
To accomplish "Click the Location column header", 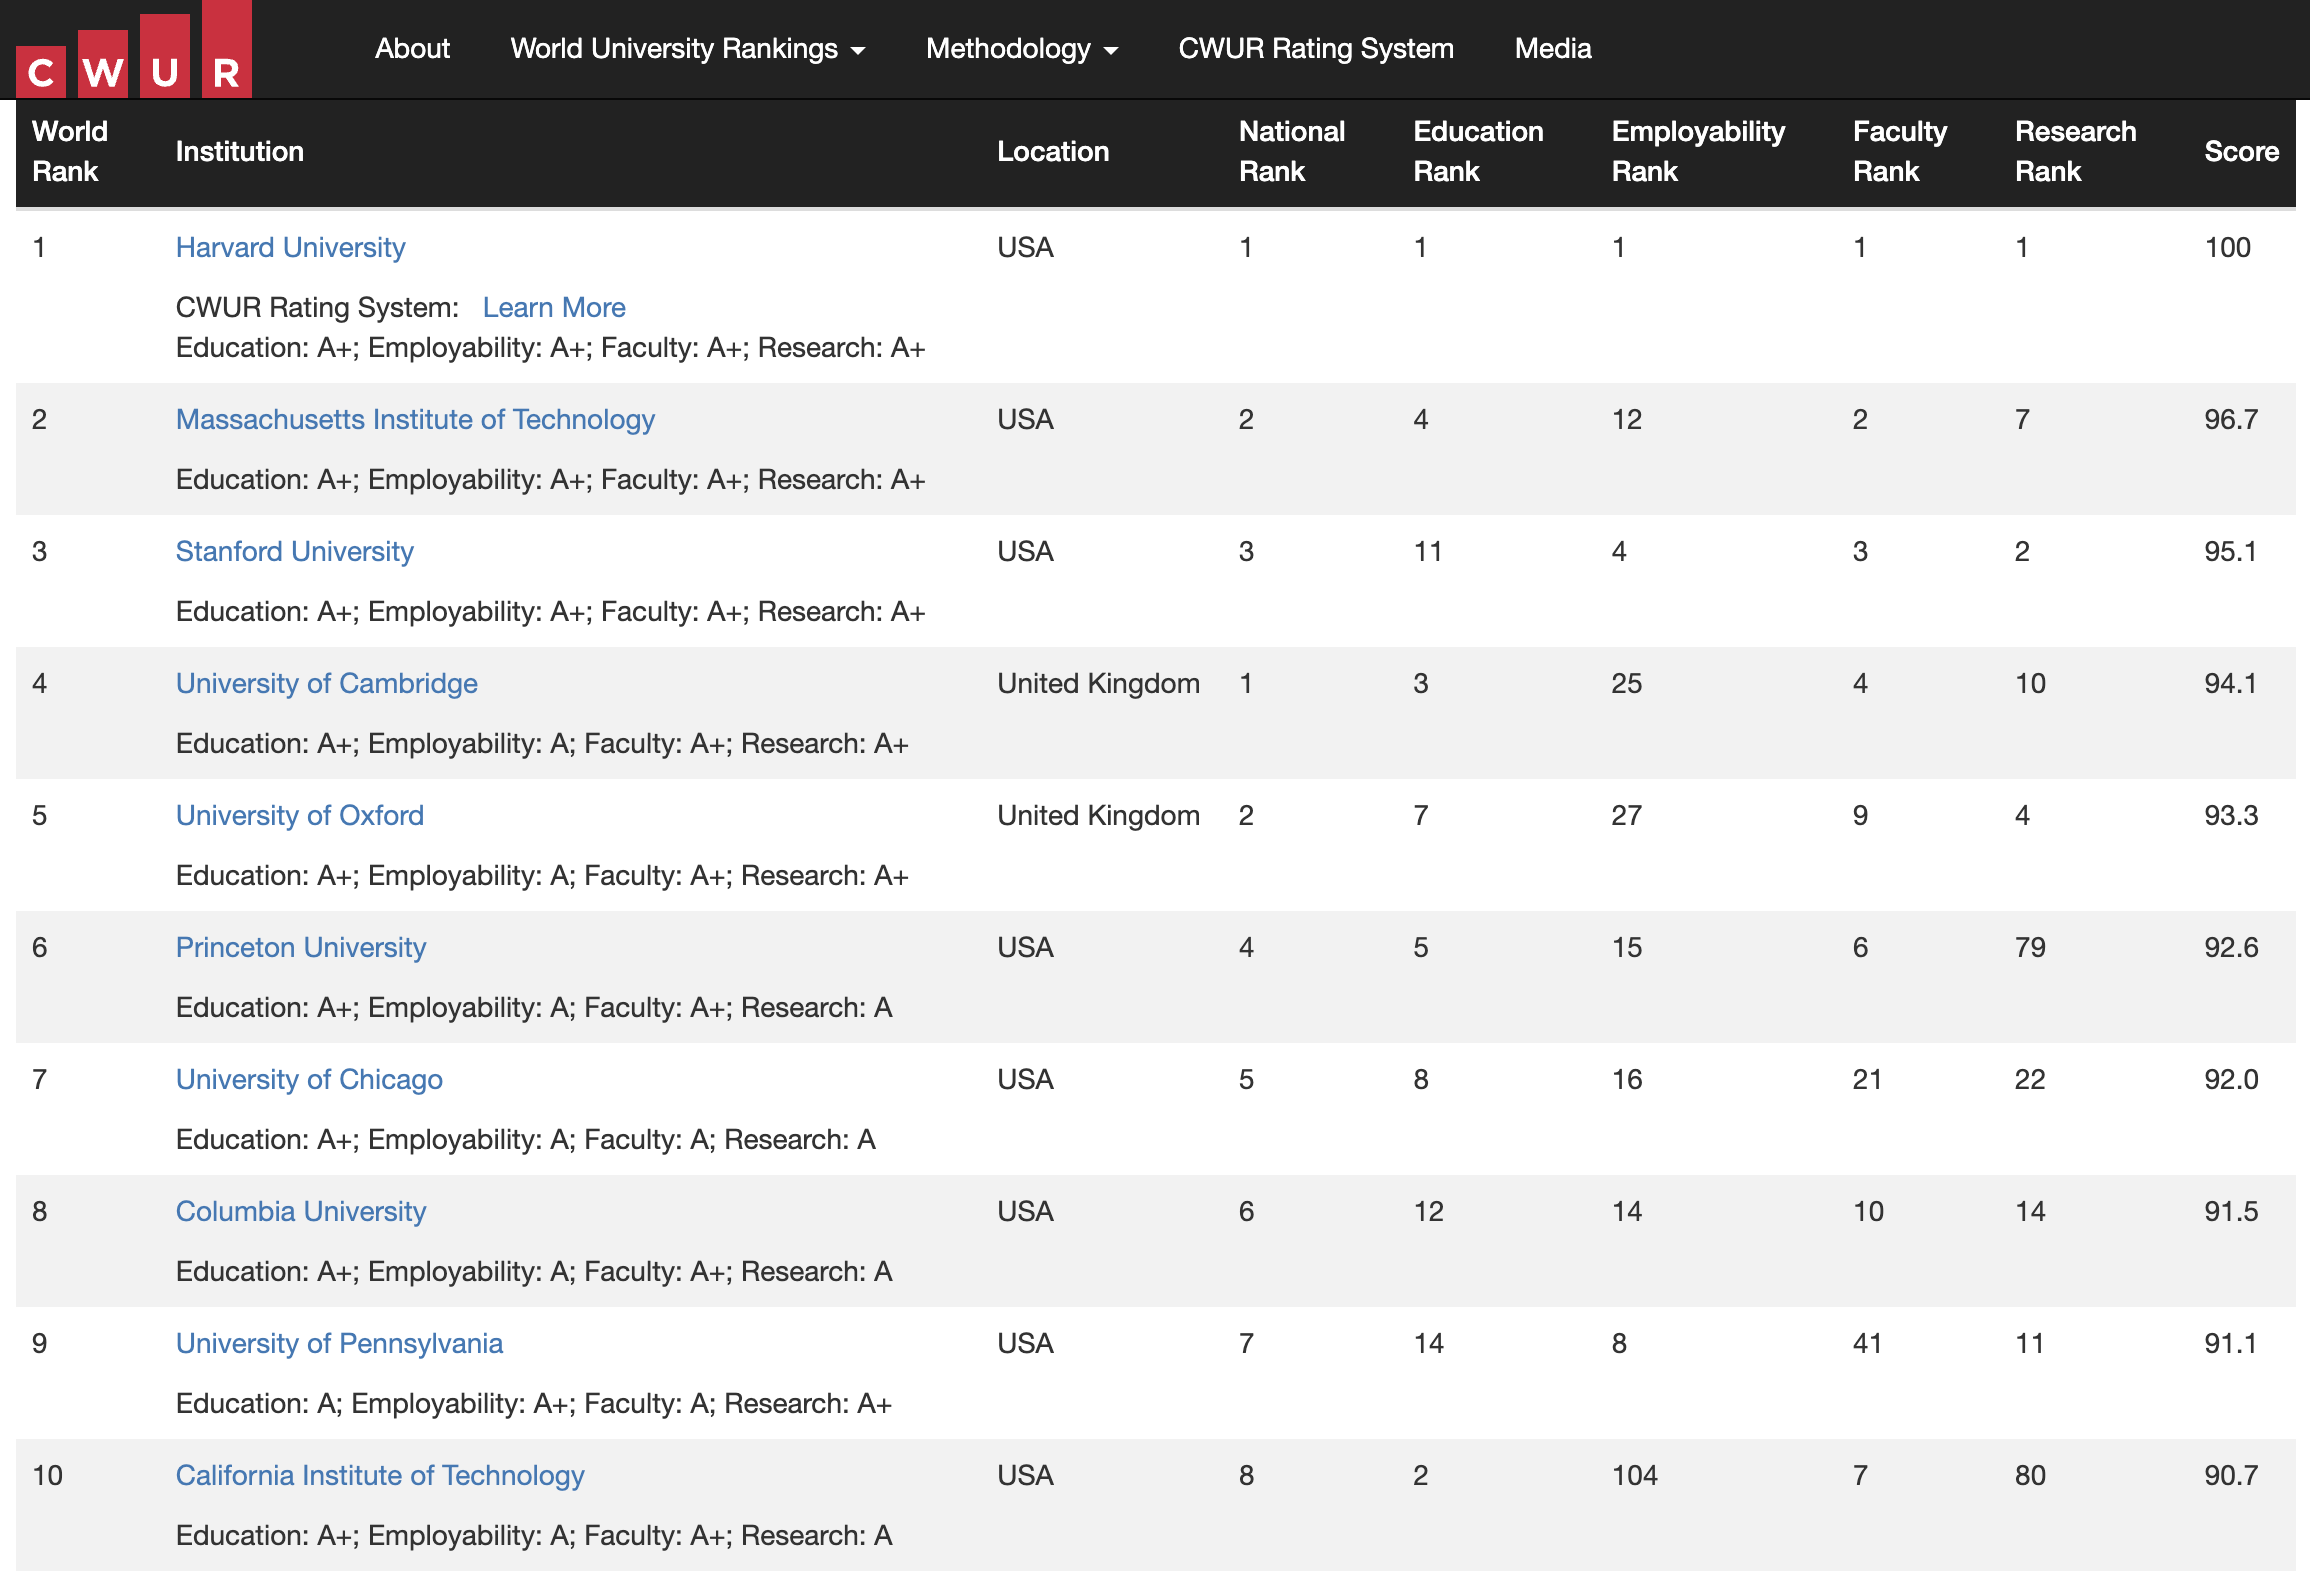I will point(1053,151).
